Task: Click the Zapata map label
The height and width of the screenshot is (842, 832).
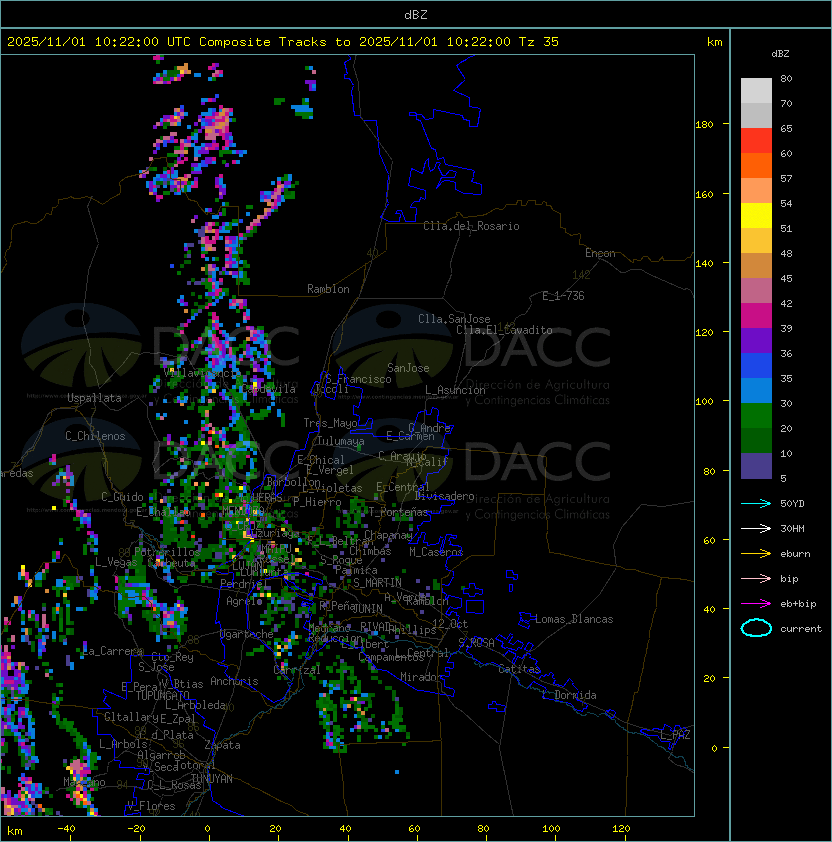Action: (x=222, y=745)
